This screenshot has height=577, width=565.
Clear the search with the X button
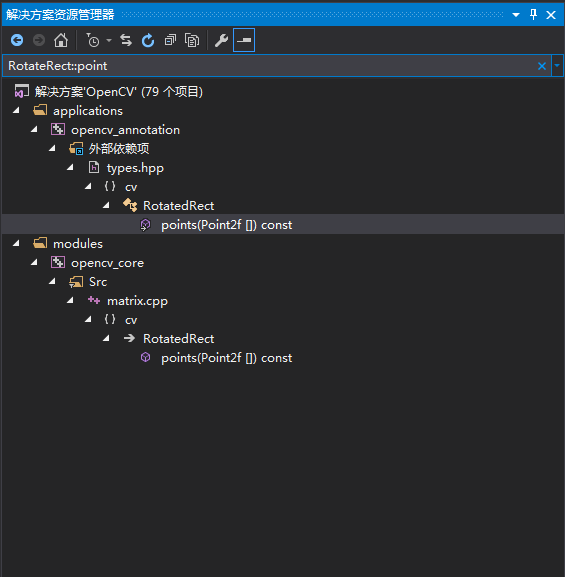(542, 66)
